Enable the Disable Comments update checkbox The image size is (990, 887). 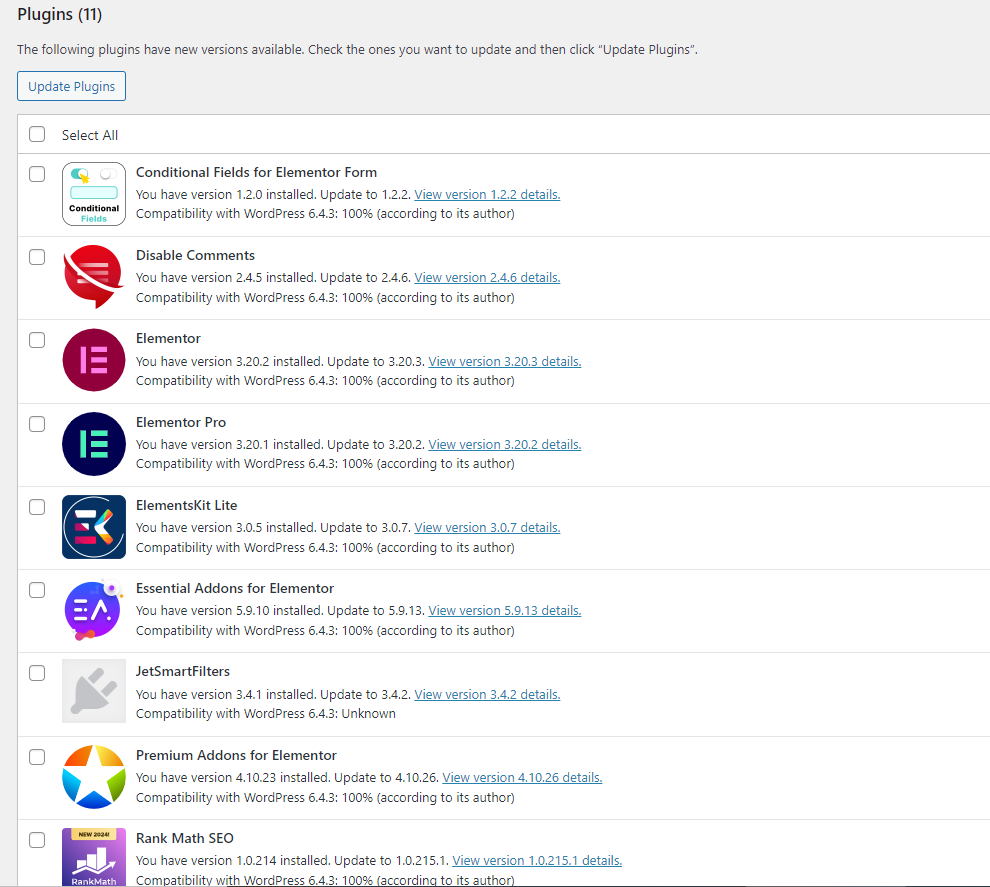[37, 257]
